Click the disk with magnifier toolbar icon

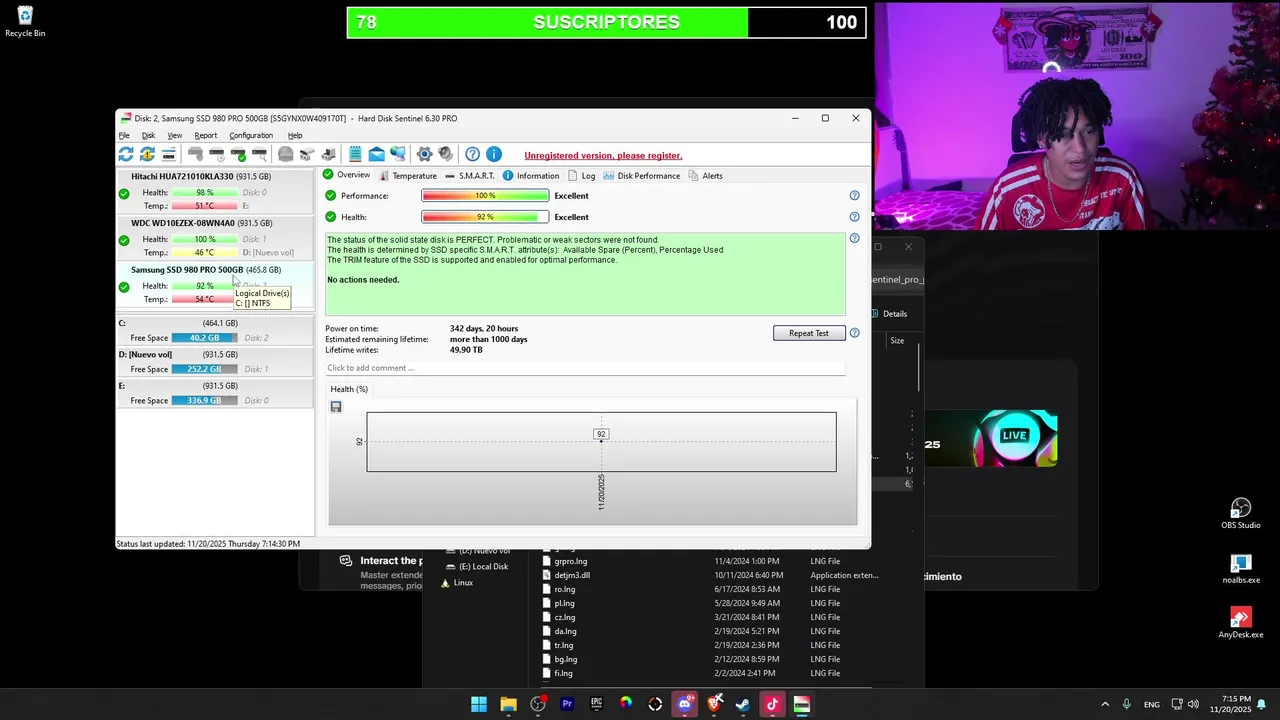[x=259, y=154]
